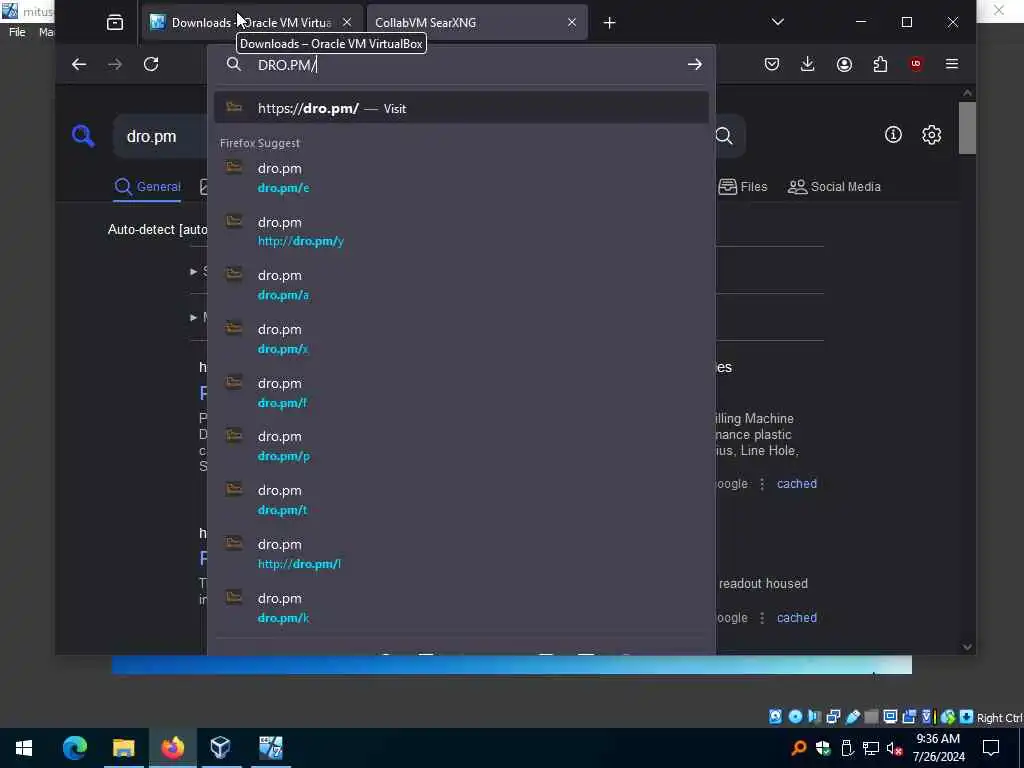This screenshot has height=768, width=1024.
Task: Open File Explorer from the taskbar
Action: point(123,748)
